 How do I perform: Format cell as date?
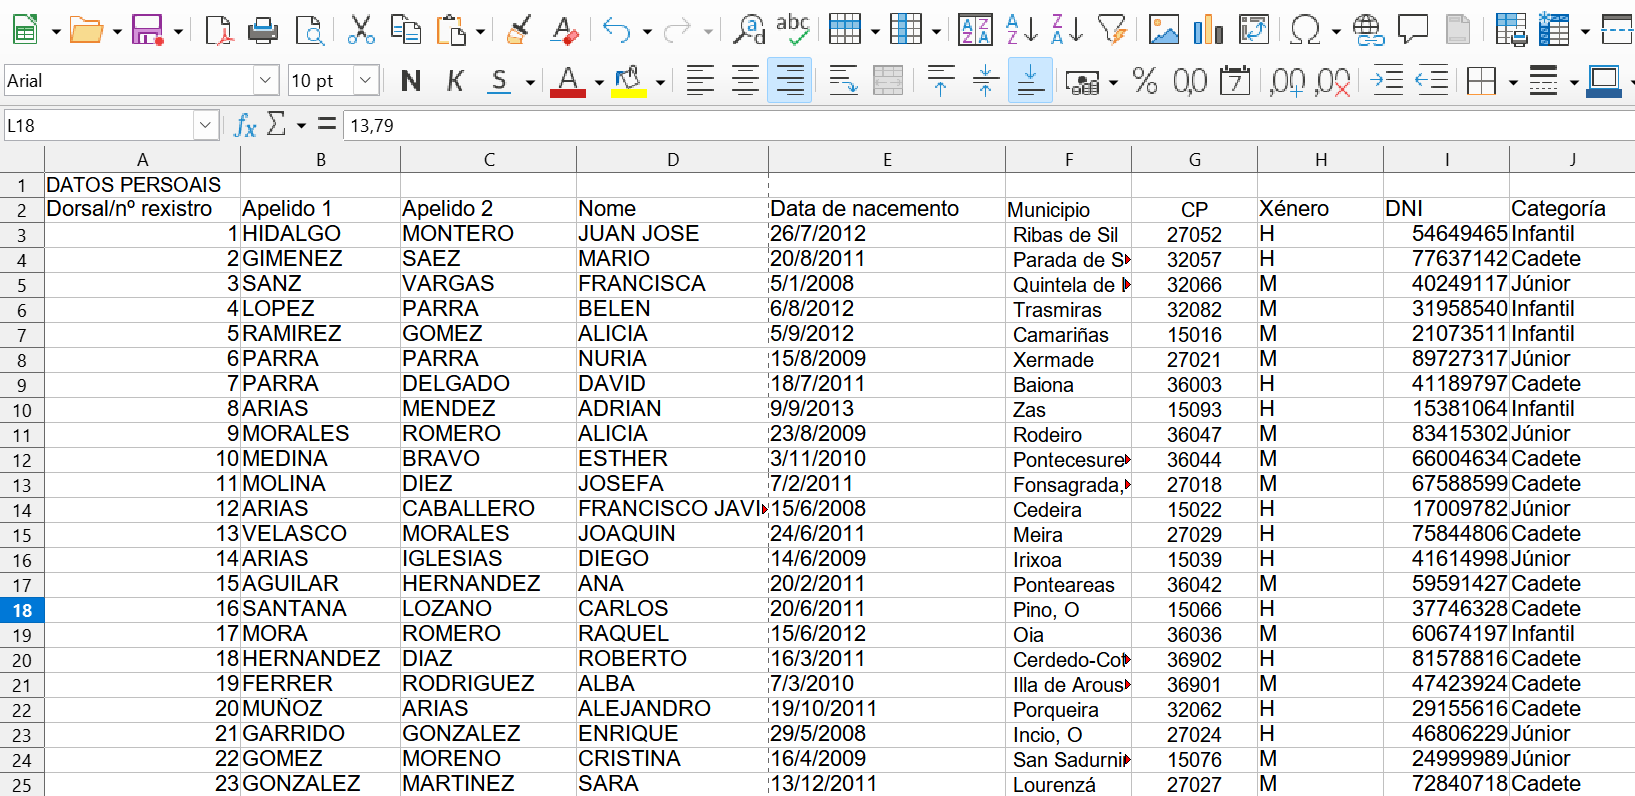pos(1235,81)
